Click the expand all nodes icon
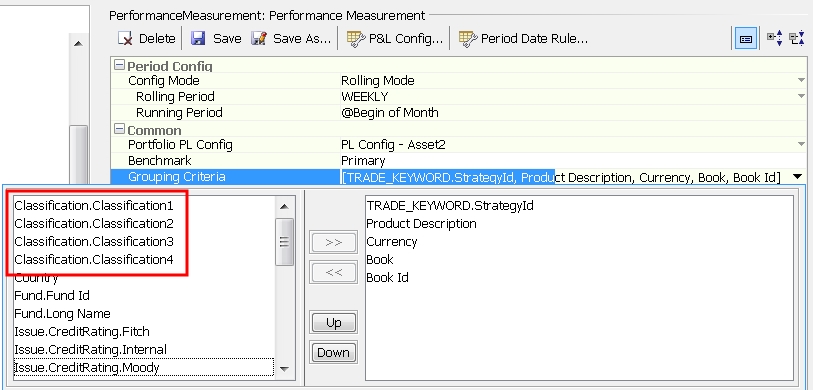Viewport: 813px width, 390px height. (774, 38)
